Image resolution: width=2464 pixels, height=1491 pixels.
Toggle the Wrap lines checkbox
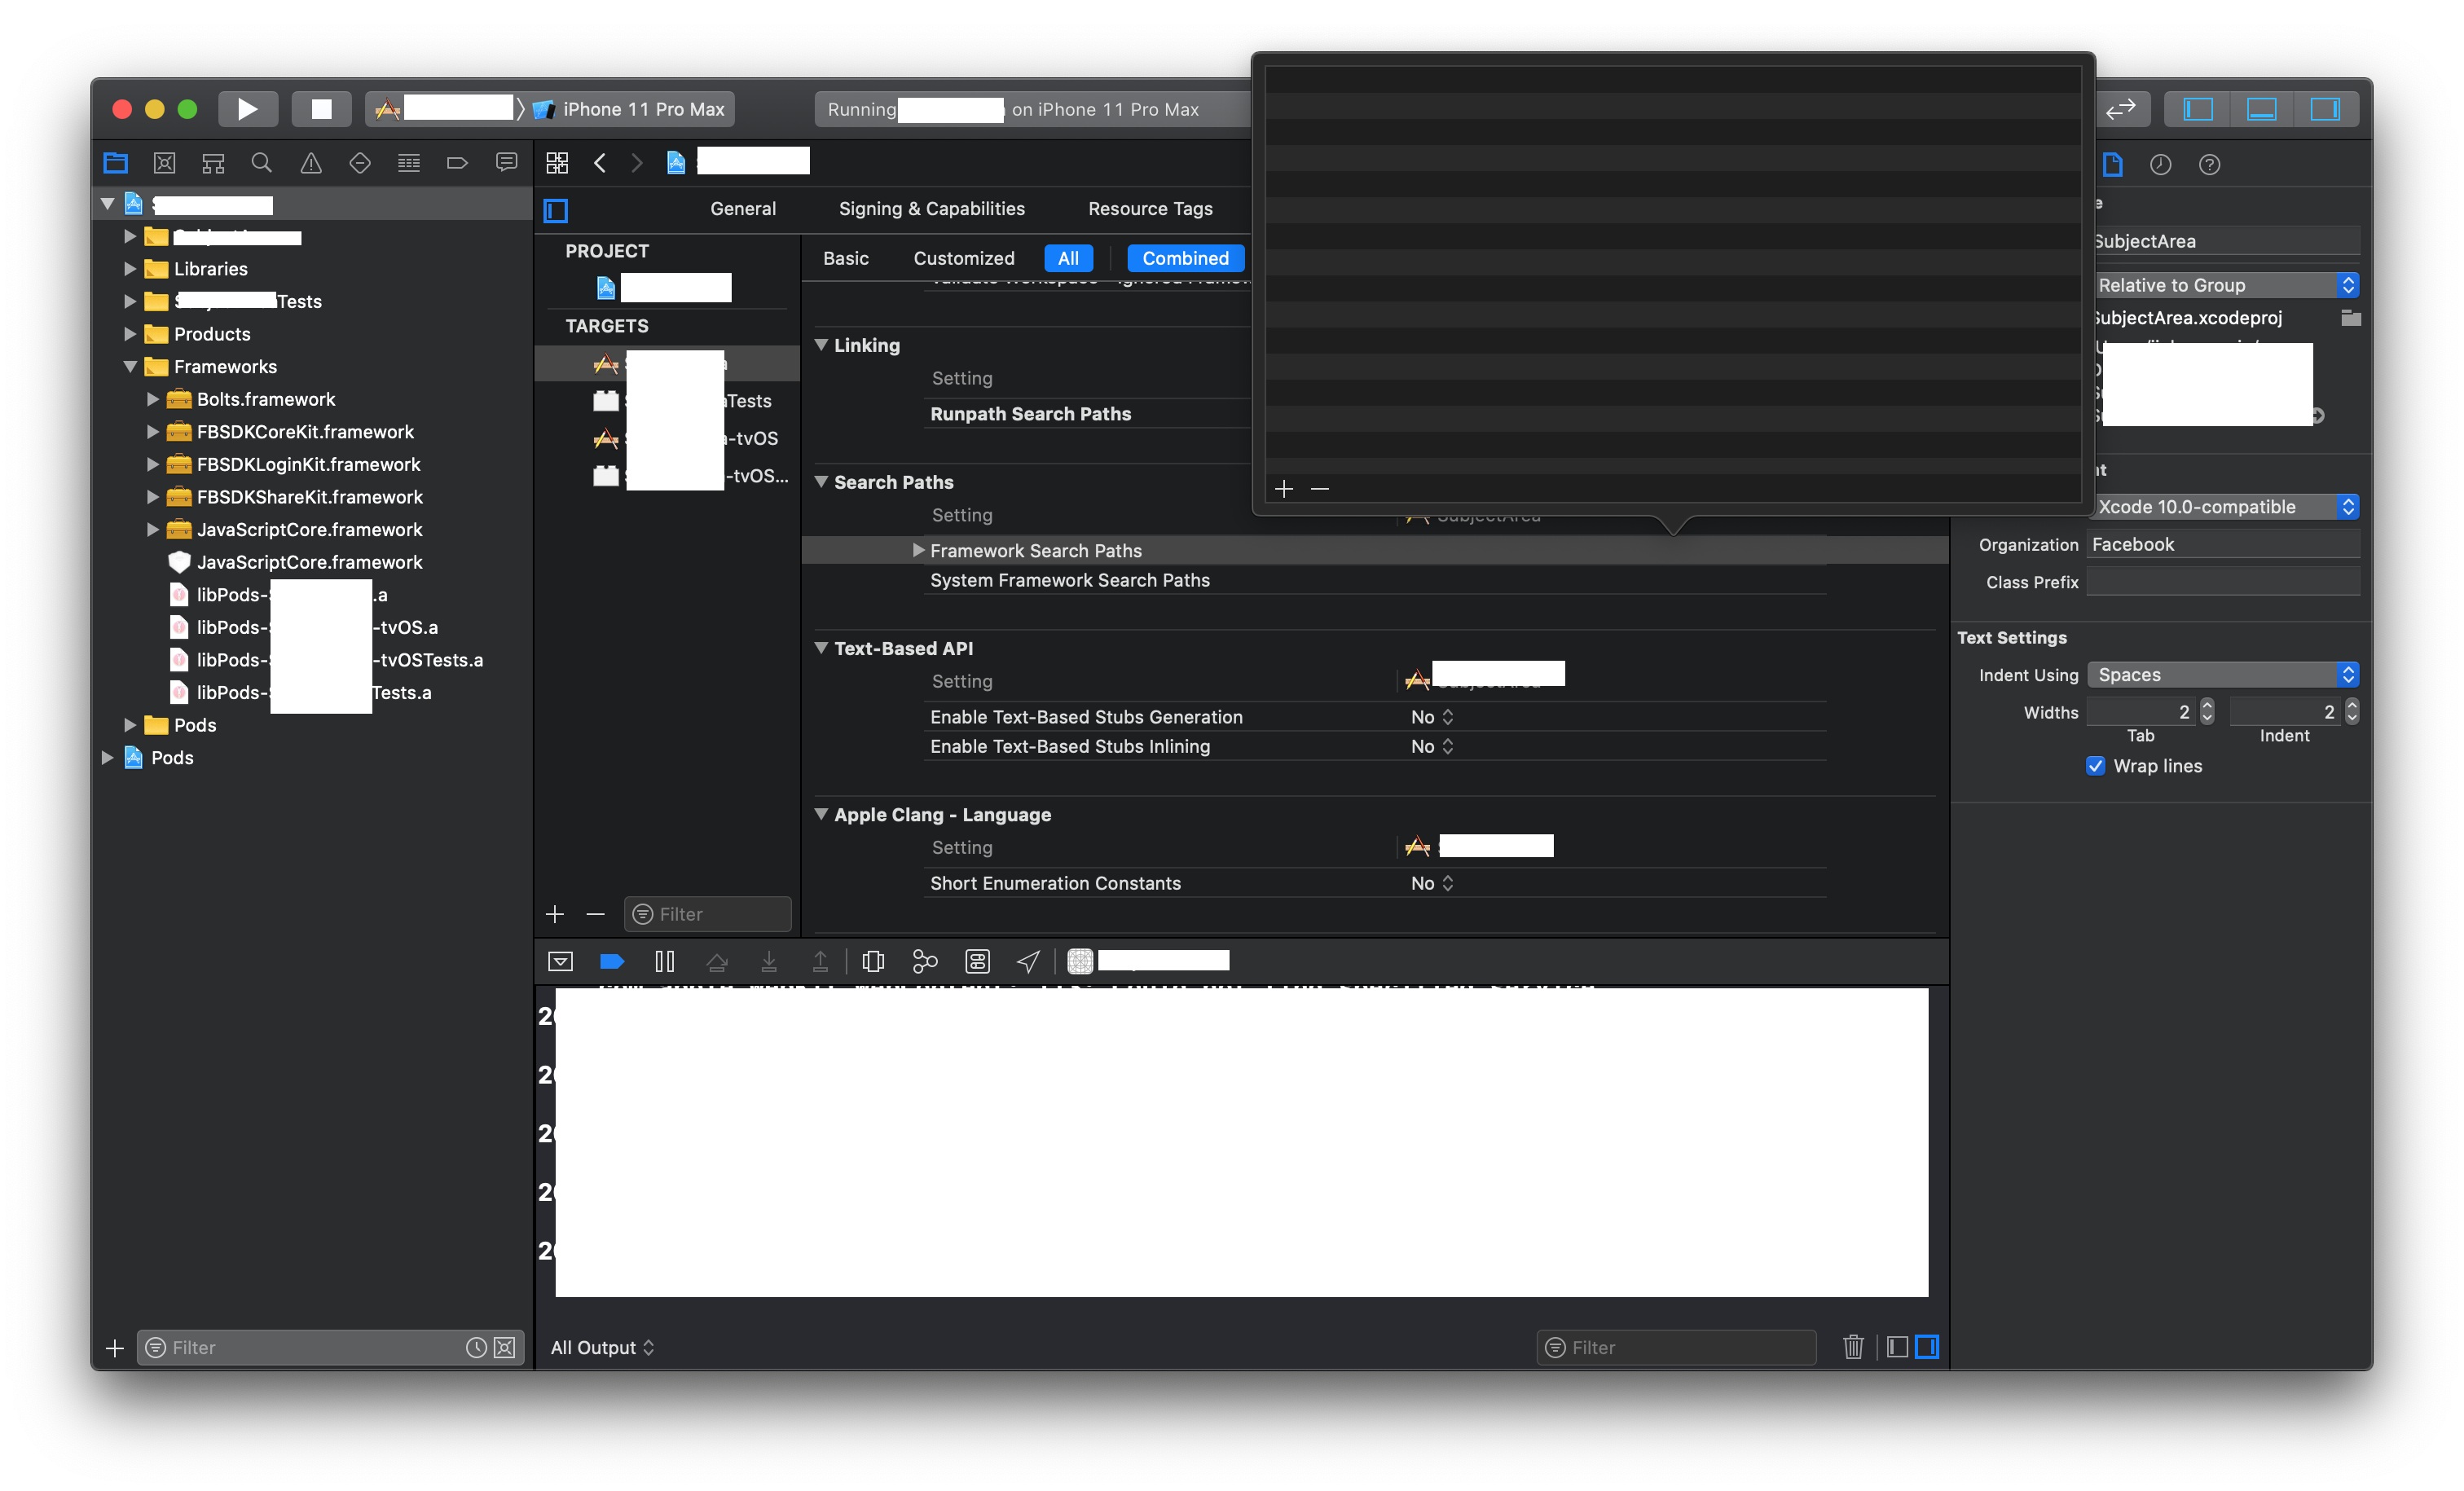pos(2096,766)
